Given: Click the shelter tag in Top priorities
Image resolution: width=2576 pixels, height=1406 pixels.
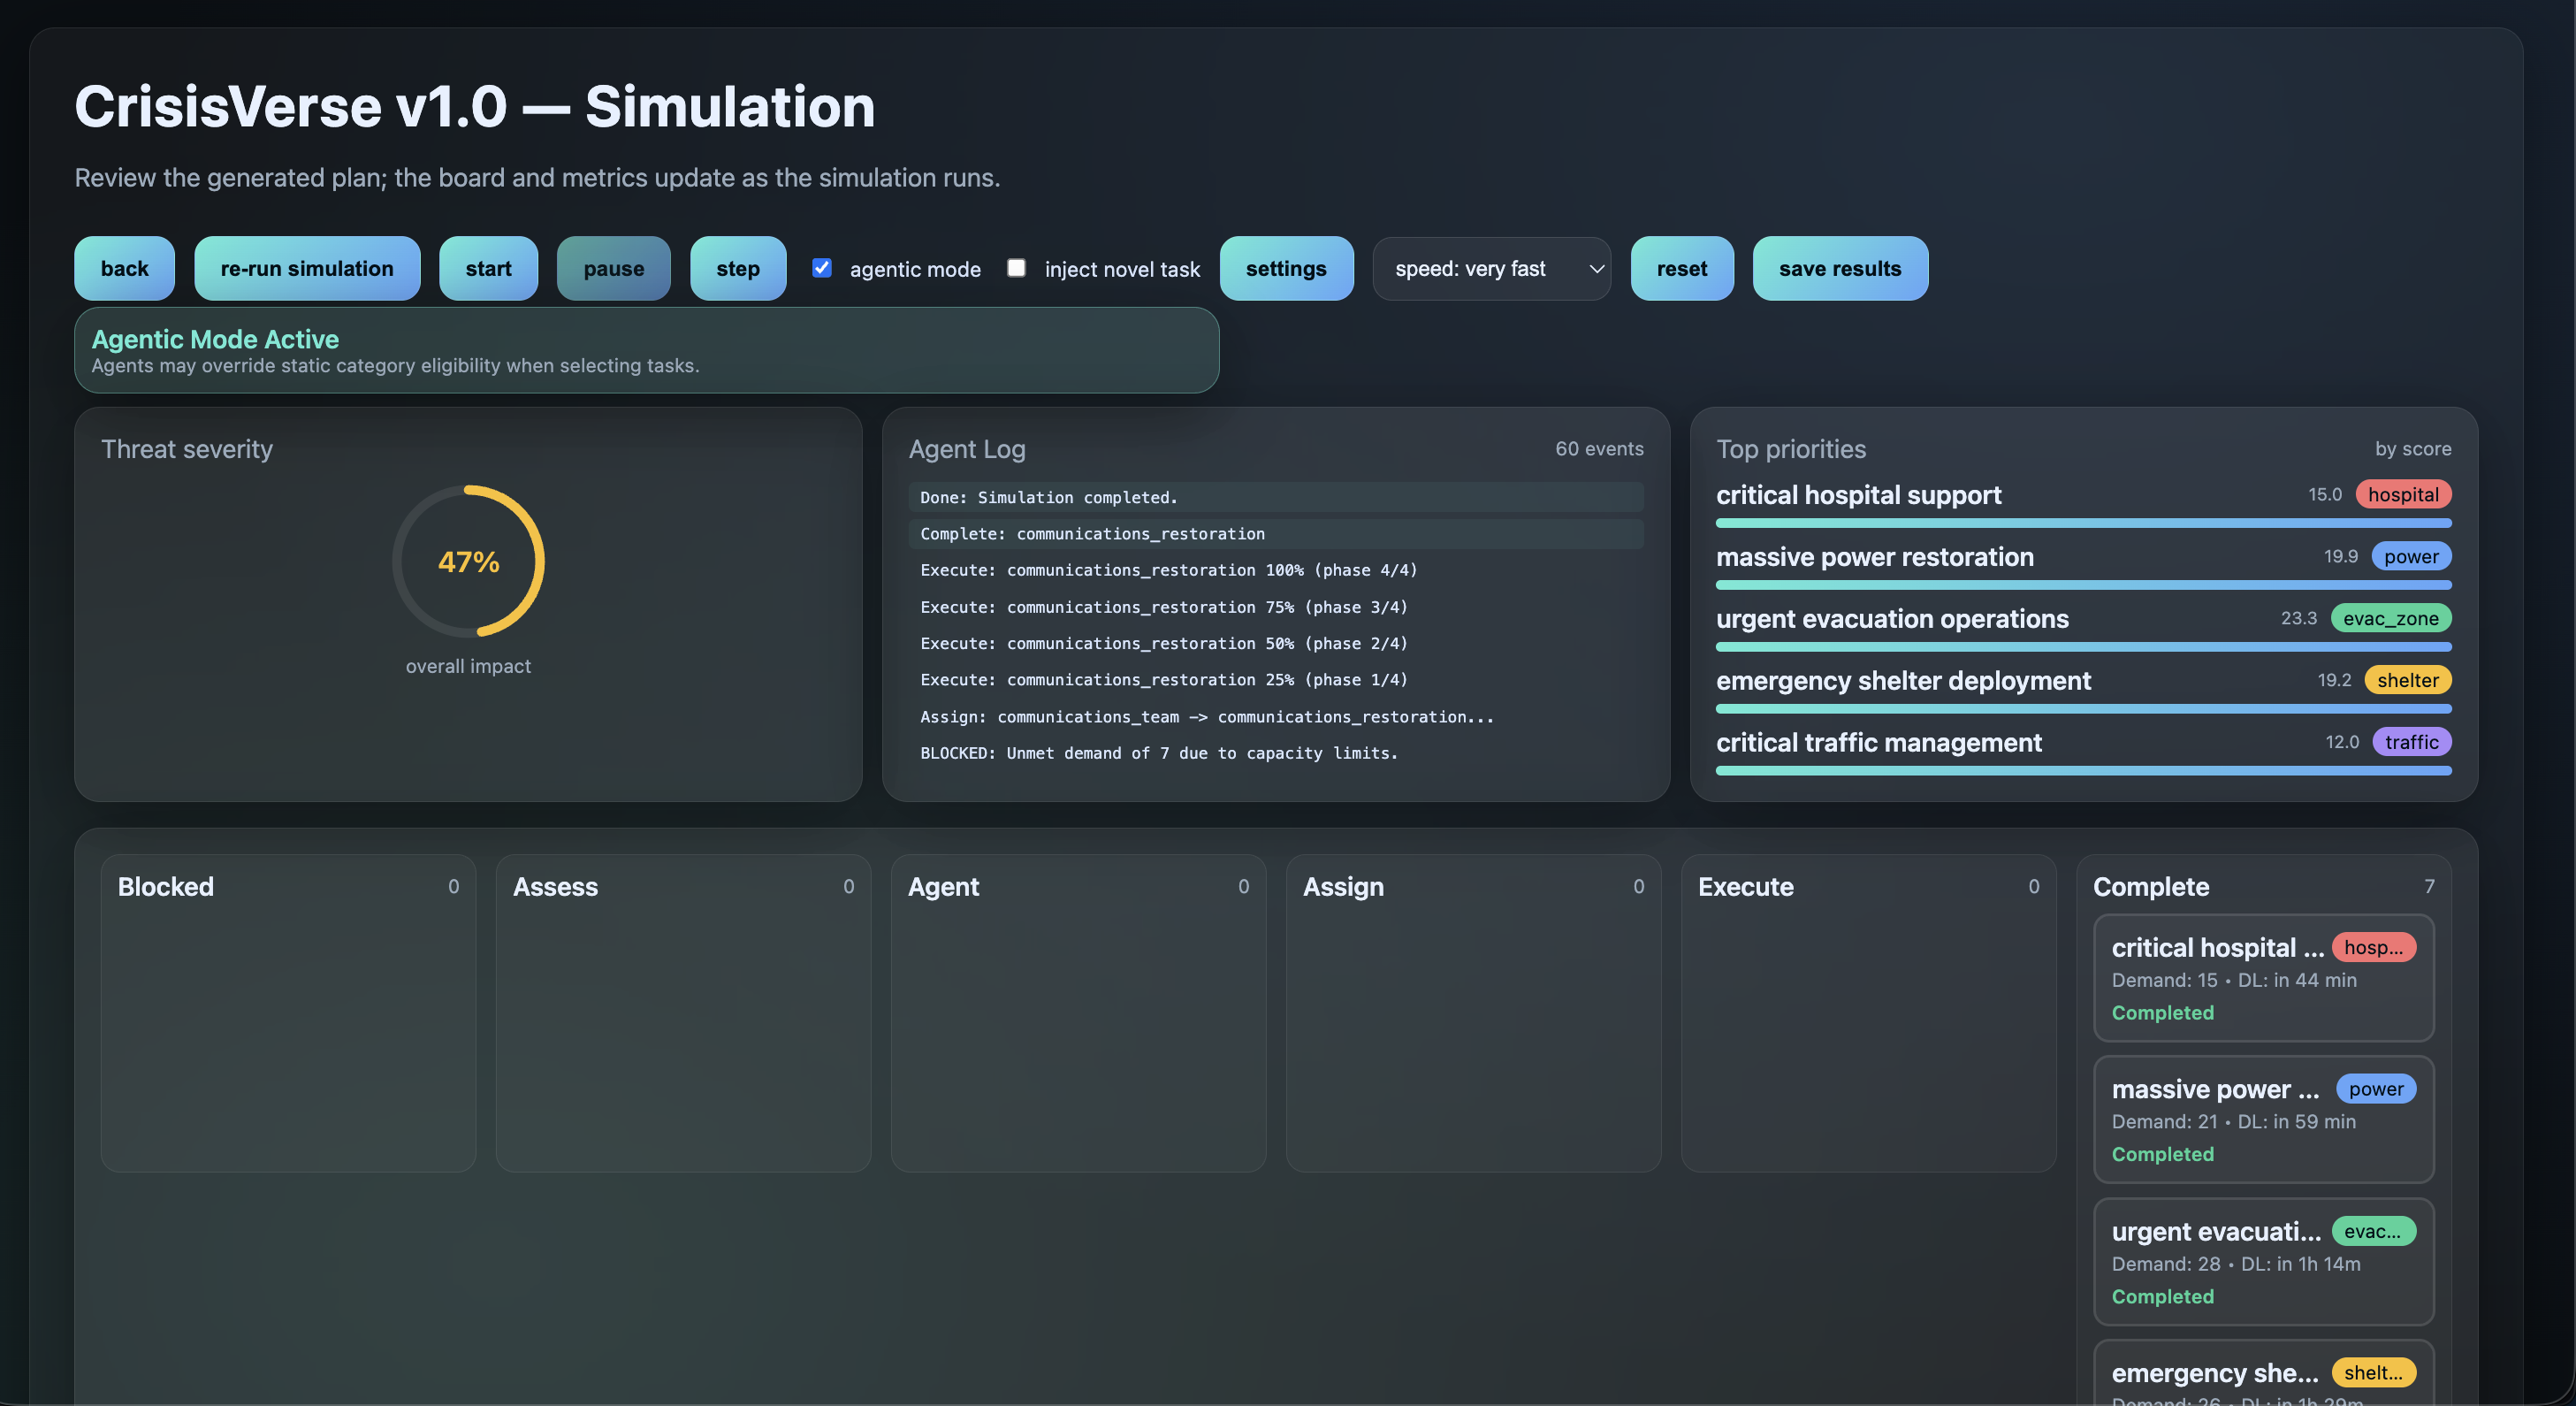Looking at the screenshot, I should (x=2407, y=680).
